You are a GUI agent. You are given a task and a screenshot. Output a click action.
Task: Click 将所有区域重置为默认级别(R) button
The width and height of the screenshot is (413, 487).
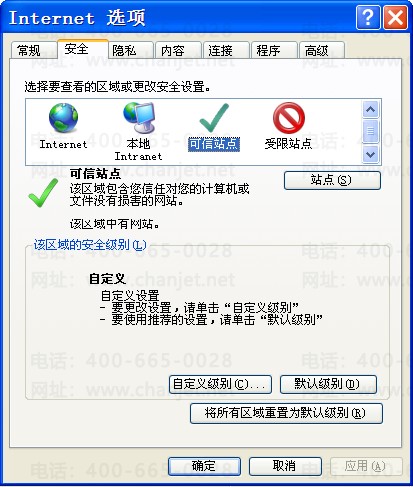[286, 413]
